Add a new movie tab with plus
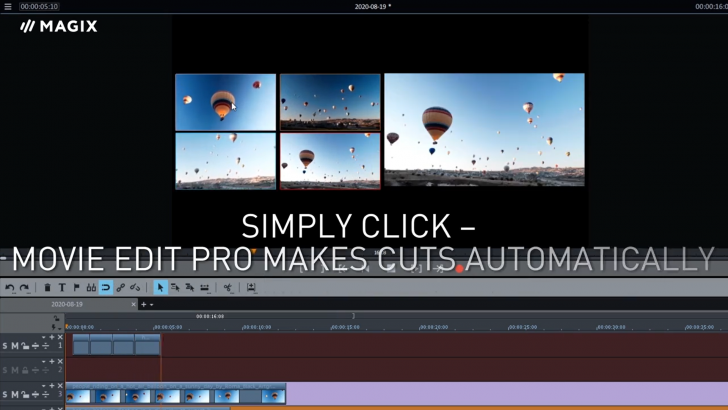728x410 pixels. pyautogui.click(x=143, y=305)
